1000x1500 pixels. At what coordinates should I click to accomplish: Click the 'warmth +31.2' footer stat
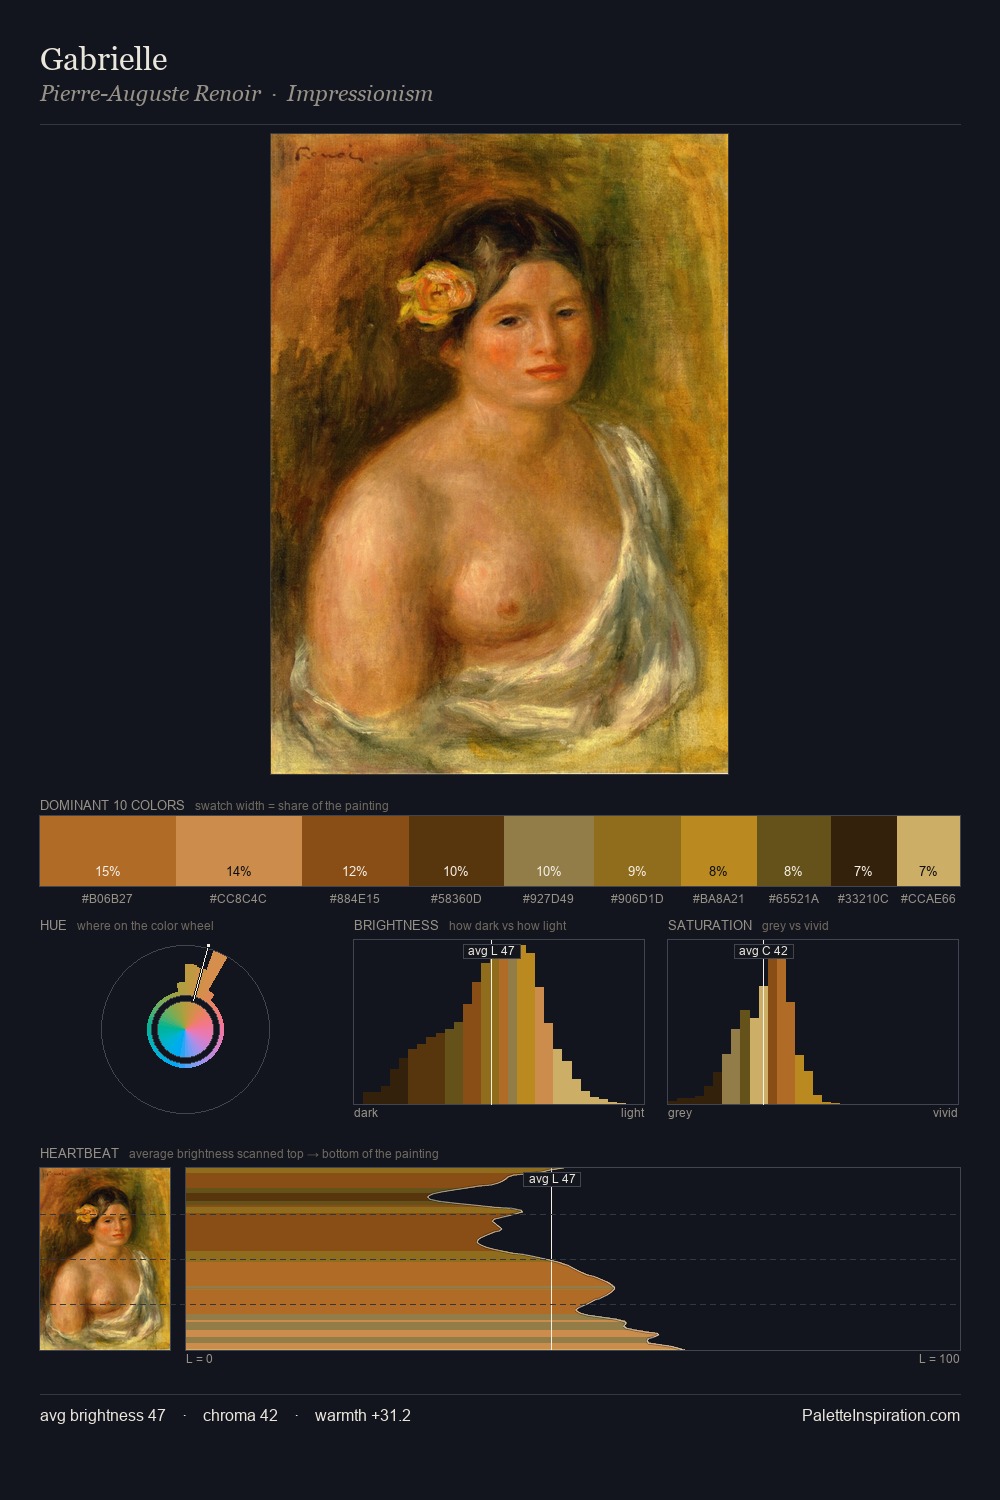click(363, 1415)
